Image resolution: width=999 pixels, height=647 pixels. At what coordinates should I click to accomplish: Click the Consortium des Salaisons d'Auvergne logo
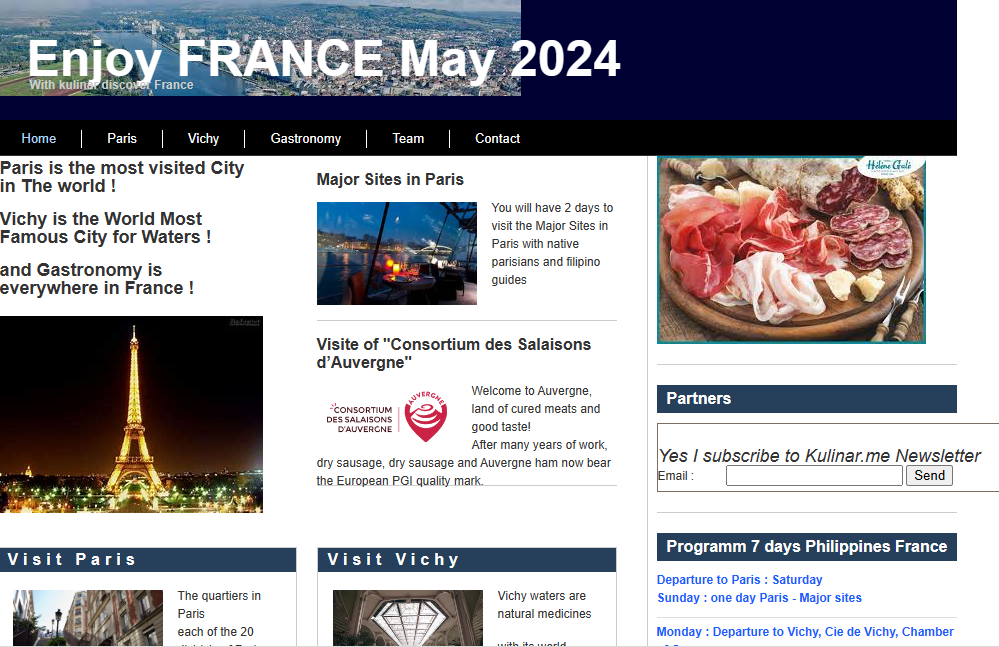[387, 416]
